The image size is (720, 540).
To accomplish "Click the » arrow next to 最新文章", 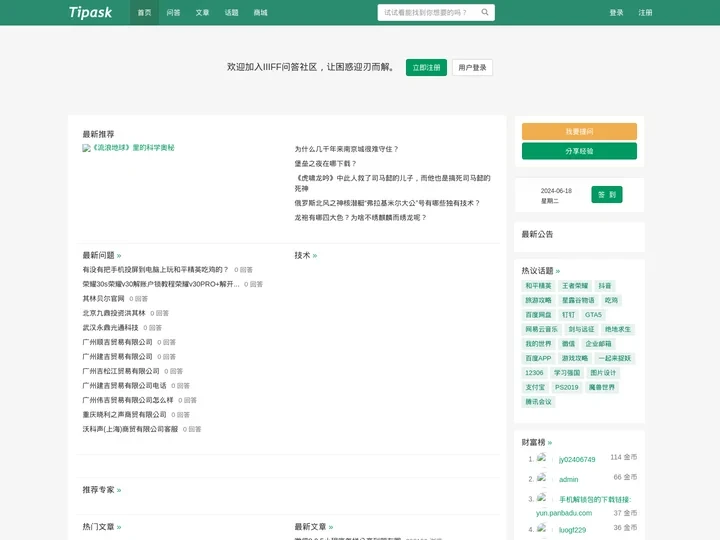I will (331, 527).
